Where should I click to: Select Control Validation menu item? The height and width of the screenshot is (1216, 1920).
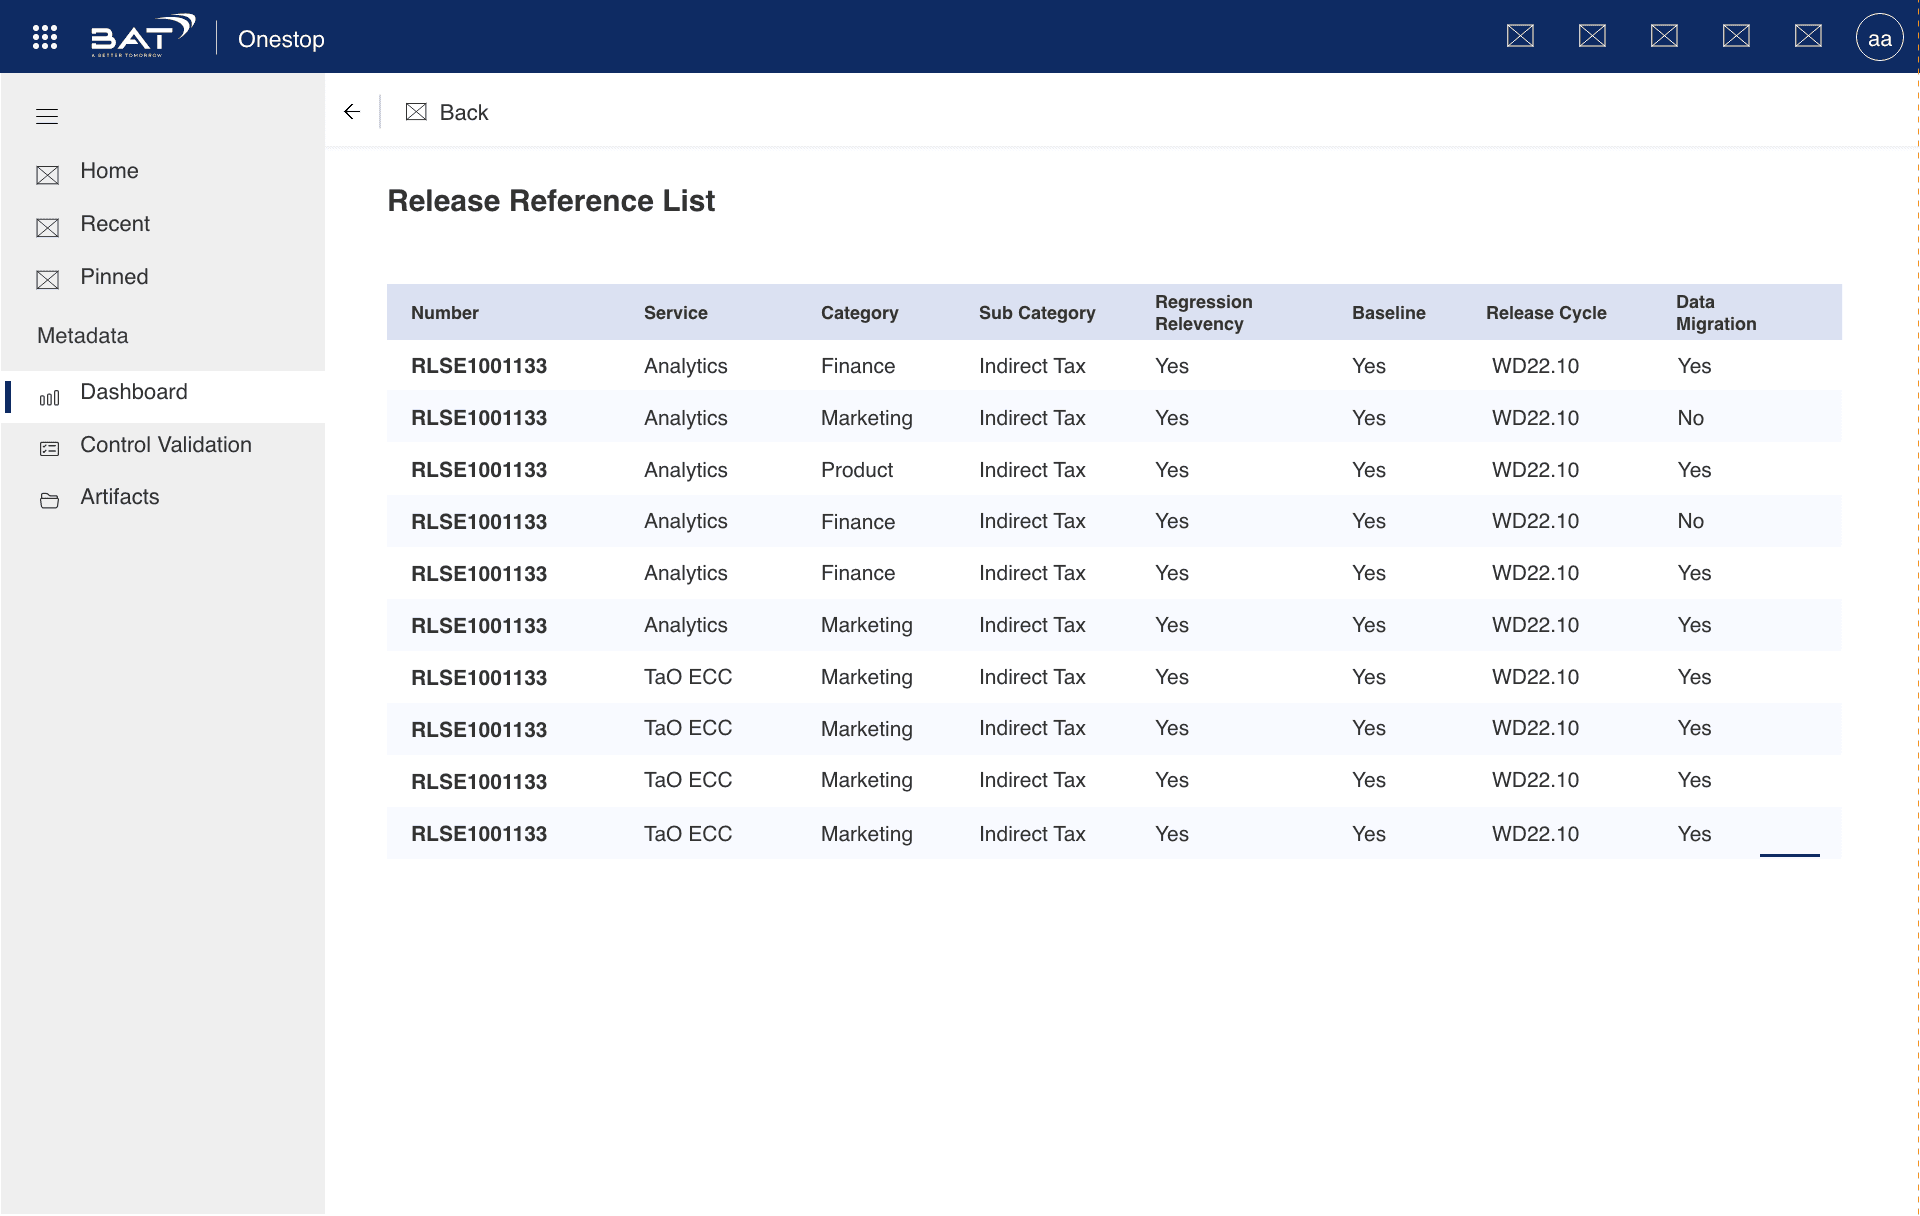coord(166,445)
